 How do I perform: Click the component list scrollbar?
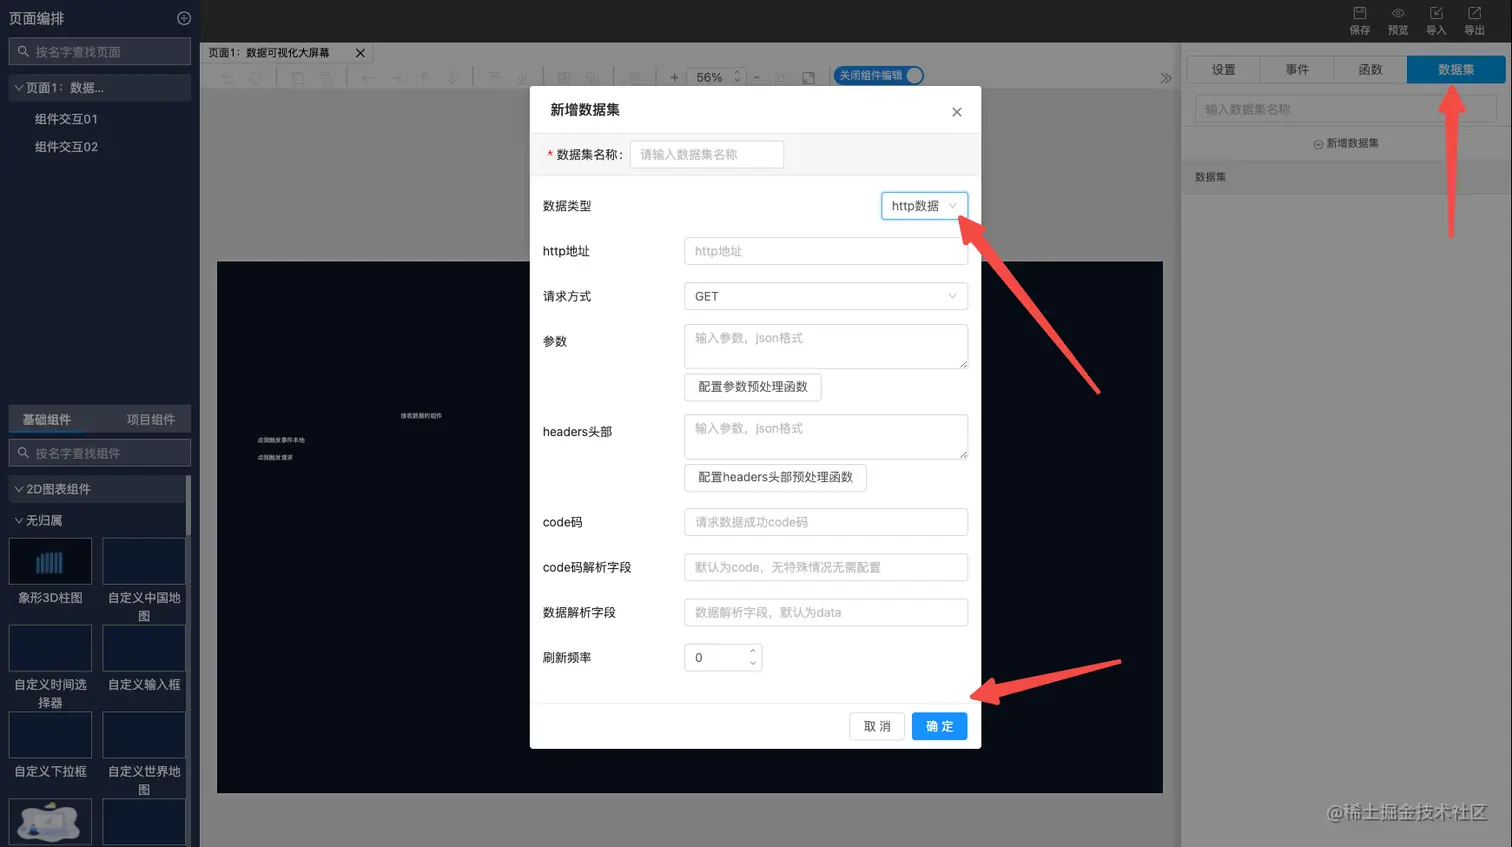point(188,506)
